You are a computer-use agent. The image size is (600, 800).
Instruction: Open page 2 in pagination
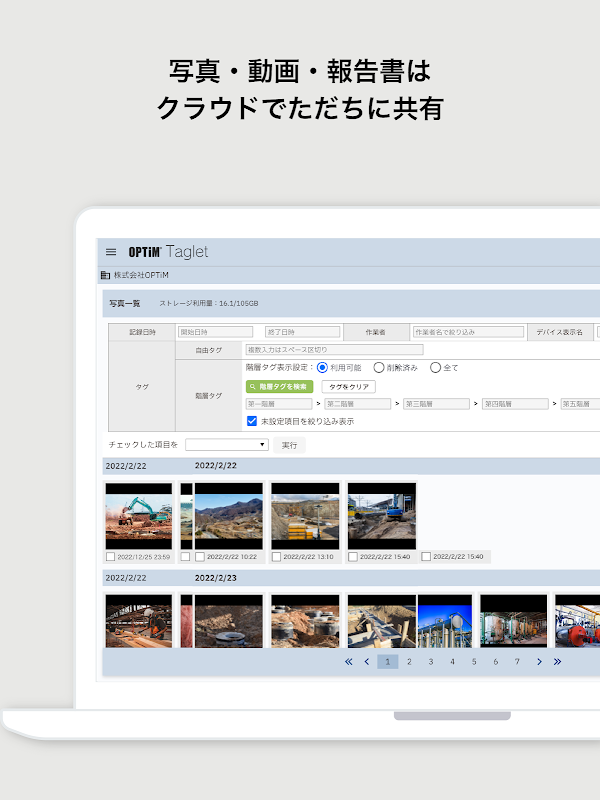click(x=409, y=661)
